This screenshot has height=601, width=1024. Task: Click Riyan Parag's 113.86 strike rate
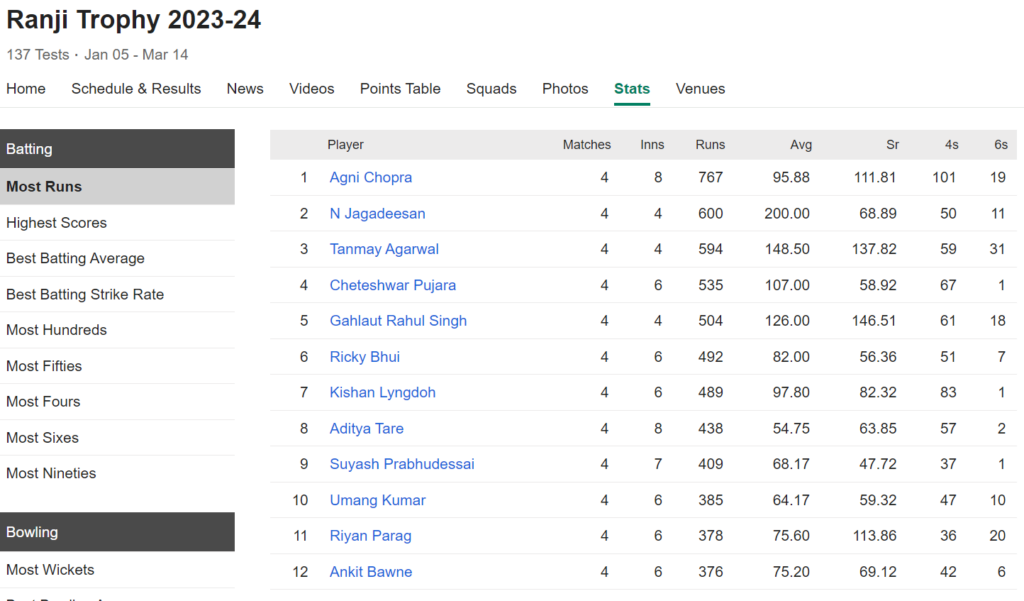[x=874, y=536]
